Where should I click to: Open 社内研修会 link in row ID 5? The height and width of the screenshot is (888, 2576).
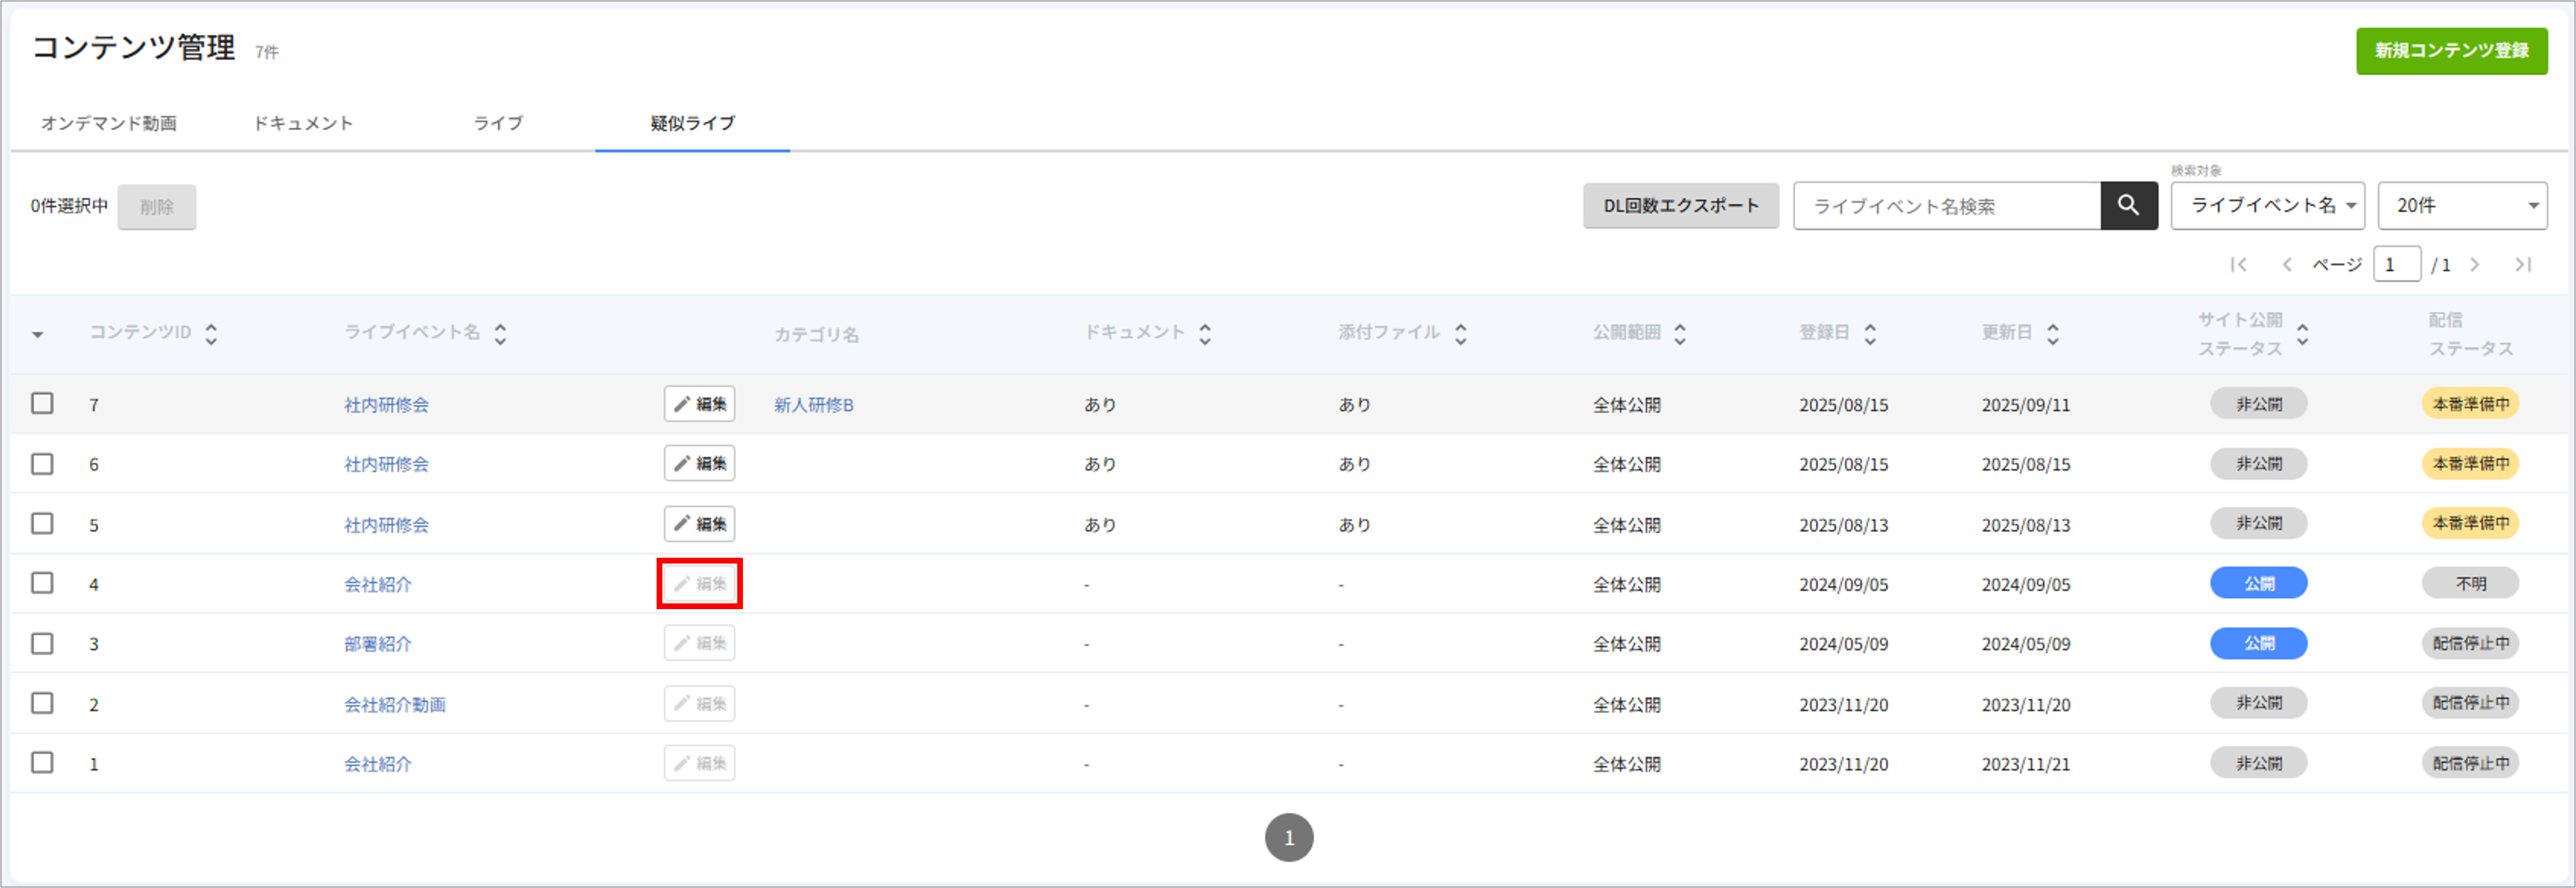coord(387,525)
